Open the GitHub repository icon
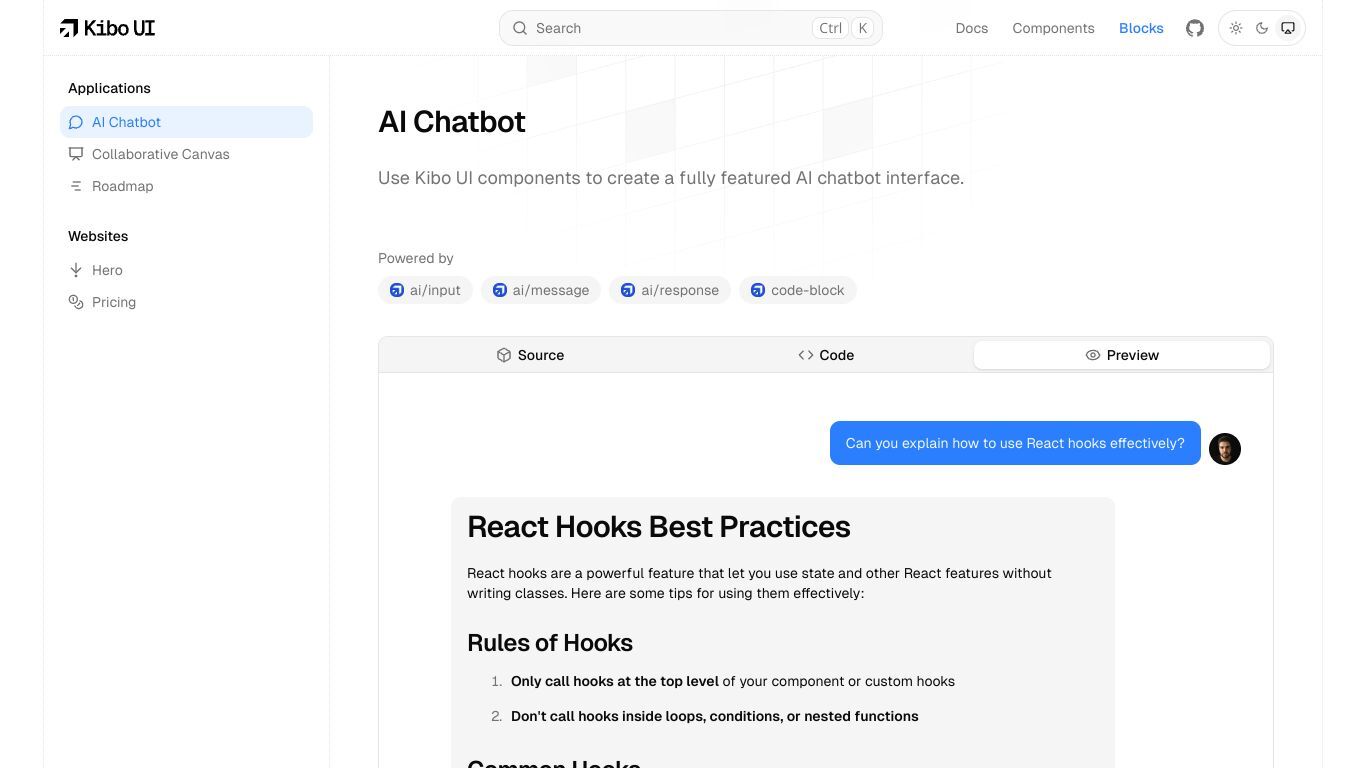Viewport: 1366px width, 768px height. pyautogui.click(x=1195, y=28)
